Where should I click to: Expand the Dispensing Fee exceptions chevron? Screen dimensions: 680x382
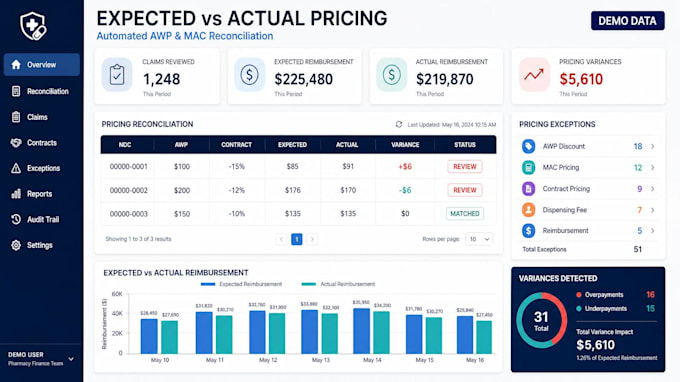click(652, 210)
